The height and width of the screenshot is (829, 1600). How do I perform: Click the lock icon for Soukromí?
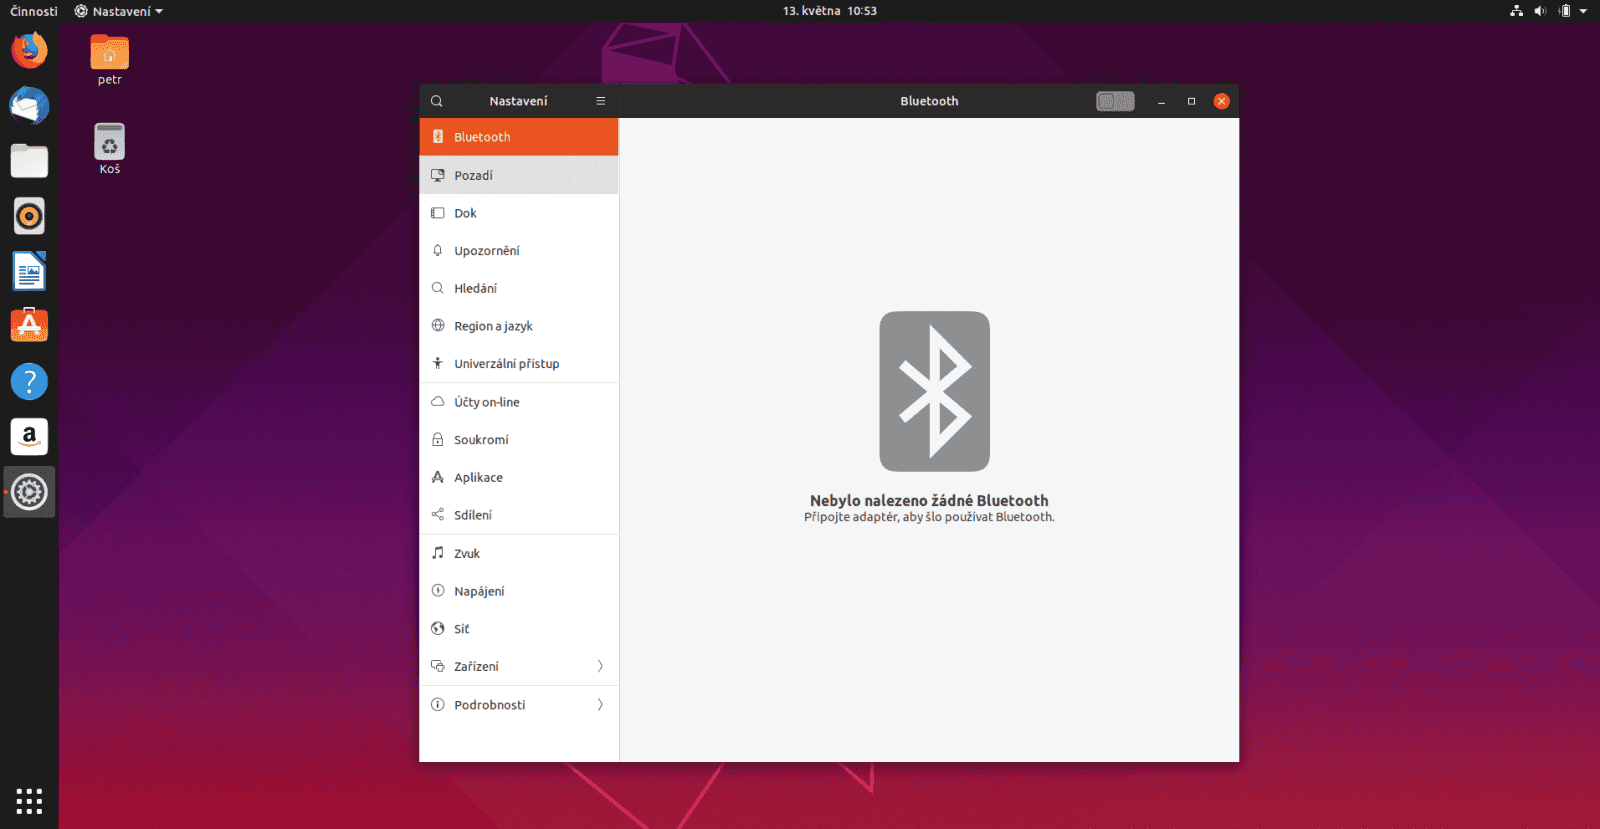[x=438, y=439]
